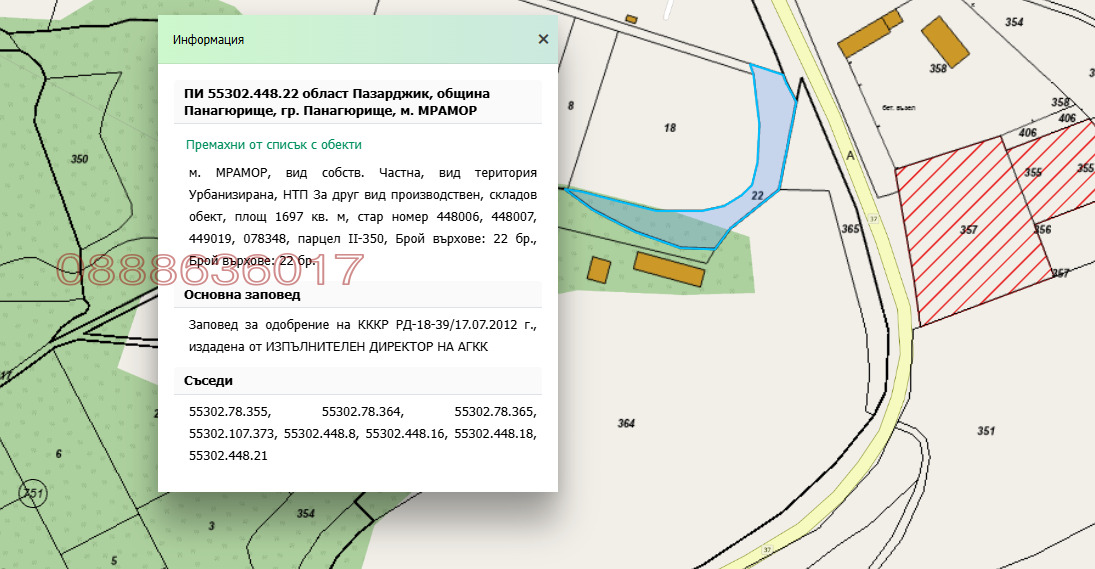1095x569 pixels.
Task: Close the Информация popup
Action: [543, 39]
